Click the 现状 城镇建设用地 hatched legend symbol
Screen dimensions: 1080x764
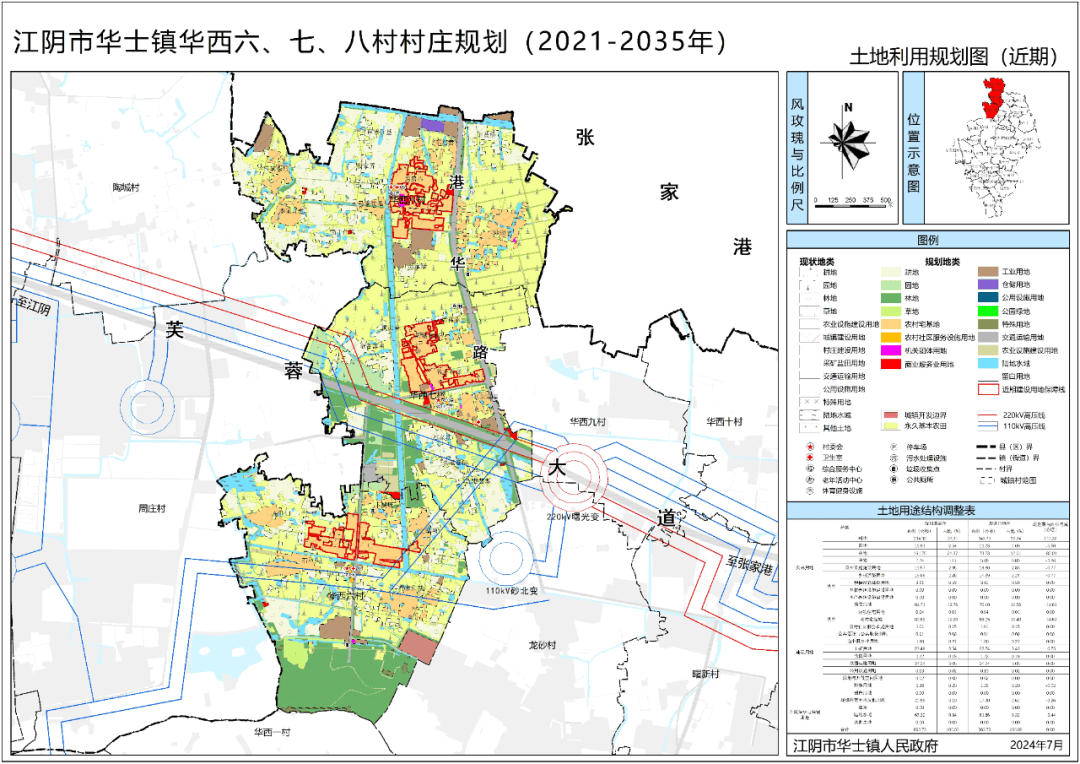pos(809,338)
